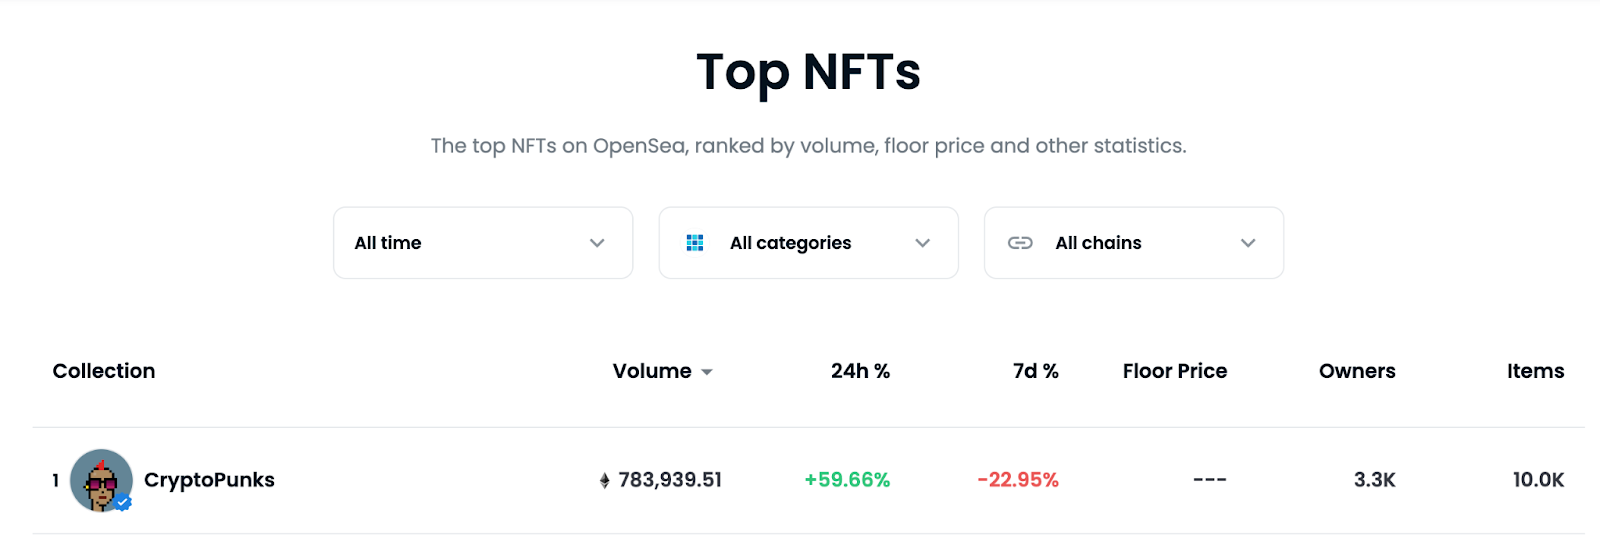Sort by the Floor Price column
The width and height of the screenshot is (1600, 549).
pos(1174,371)
